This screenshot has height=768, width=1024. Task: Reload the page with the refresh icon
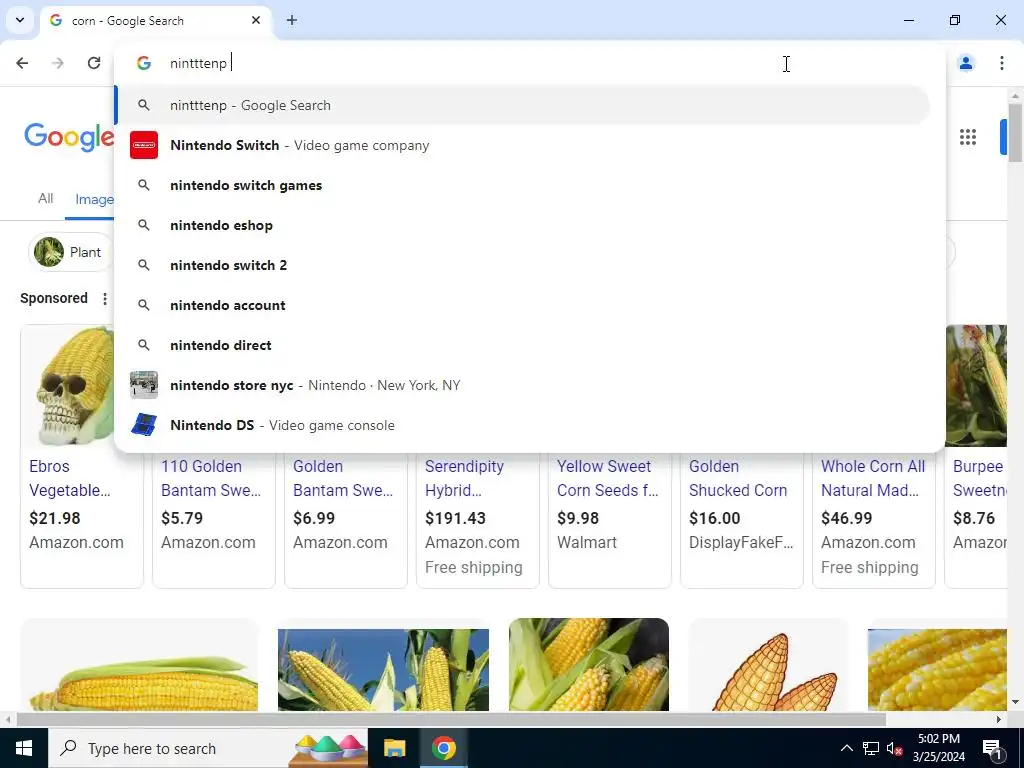click(94, 63)
